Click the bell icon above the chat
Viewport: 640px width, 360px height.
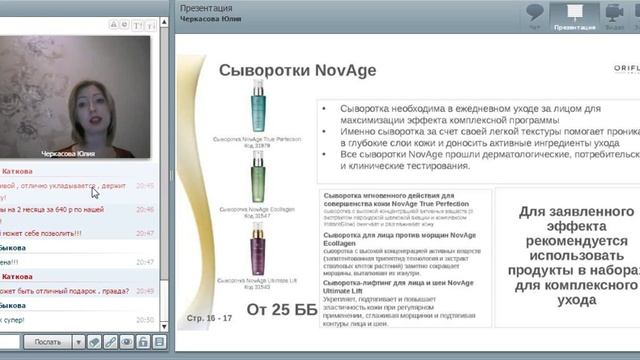pos(114,25)
